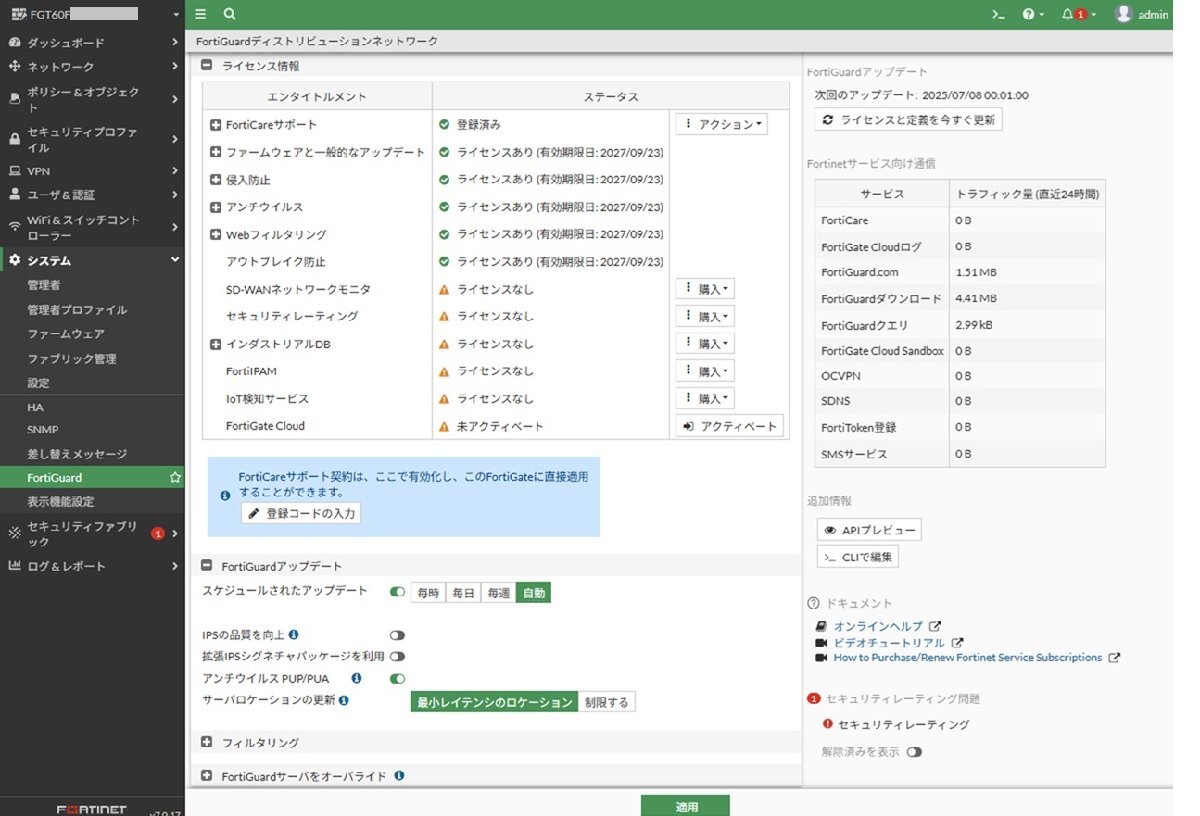The width and height of the screenshot is (1200, 816).
Task: Click the dashboard icon beside ダッシュボード
Action: click(15, 43)
